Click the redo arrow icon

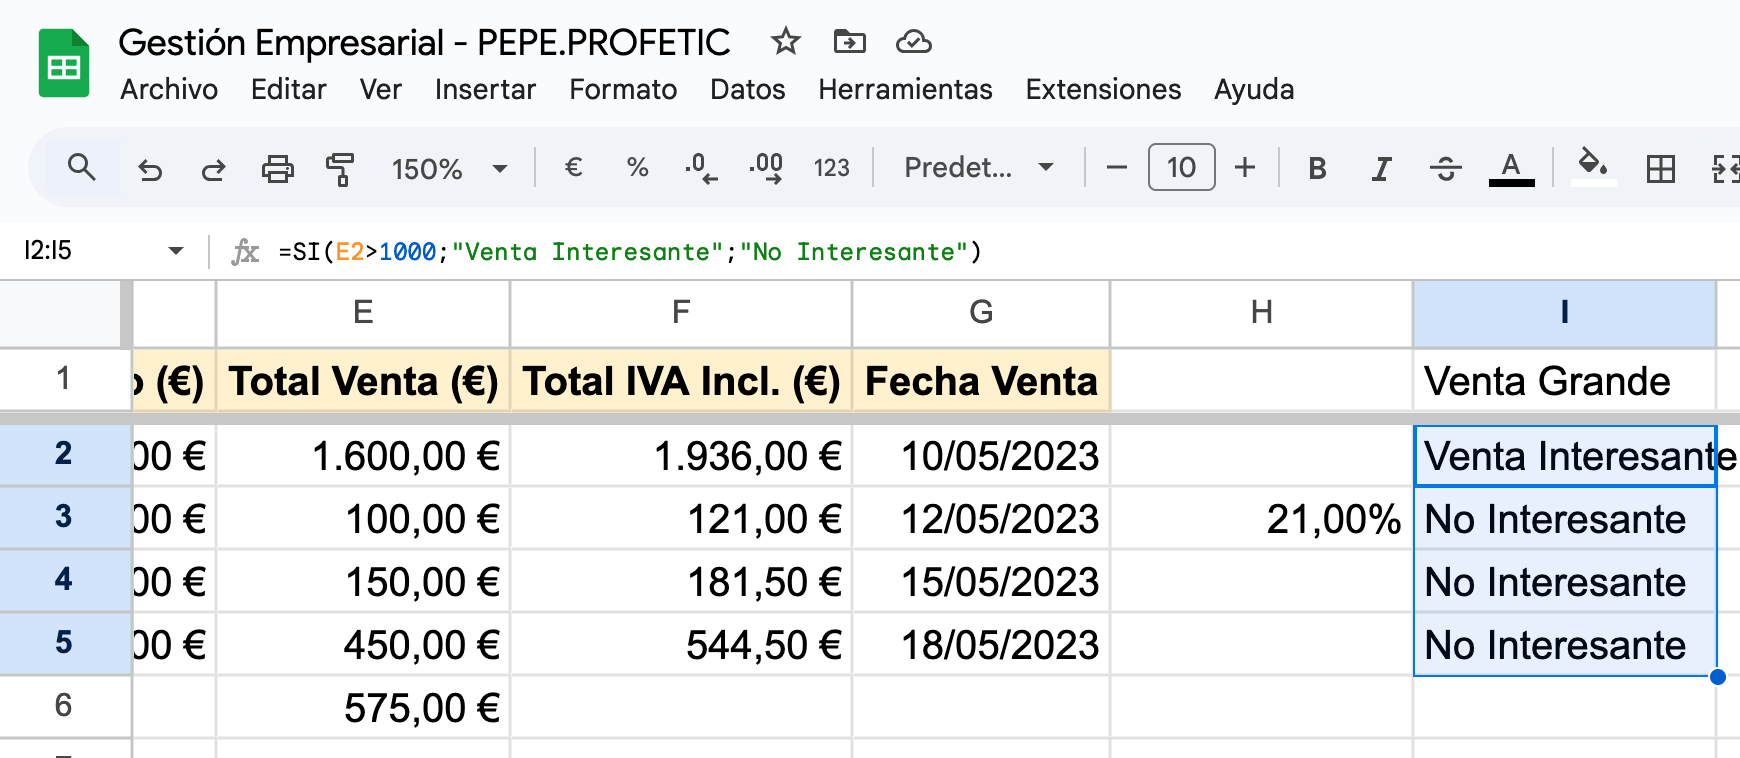click(213, 169)
